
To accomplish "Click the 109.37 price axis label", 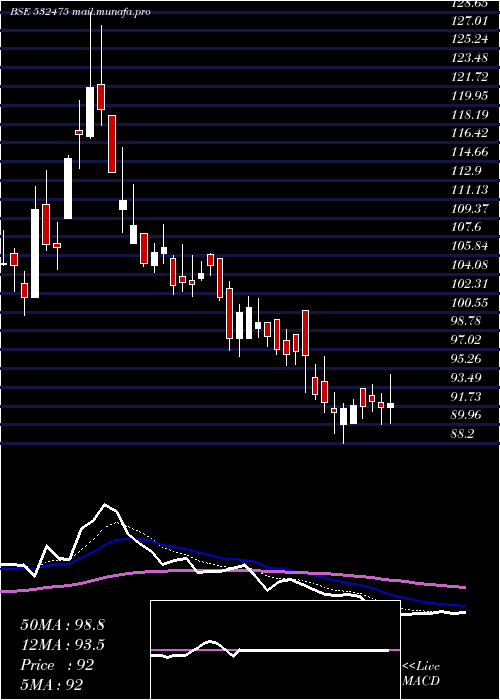I will click(470, 209).
